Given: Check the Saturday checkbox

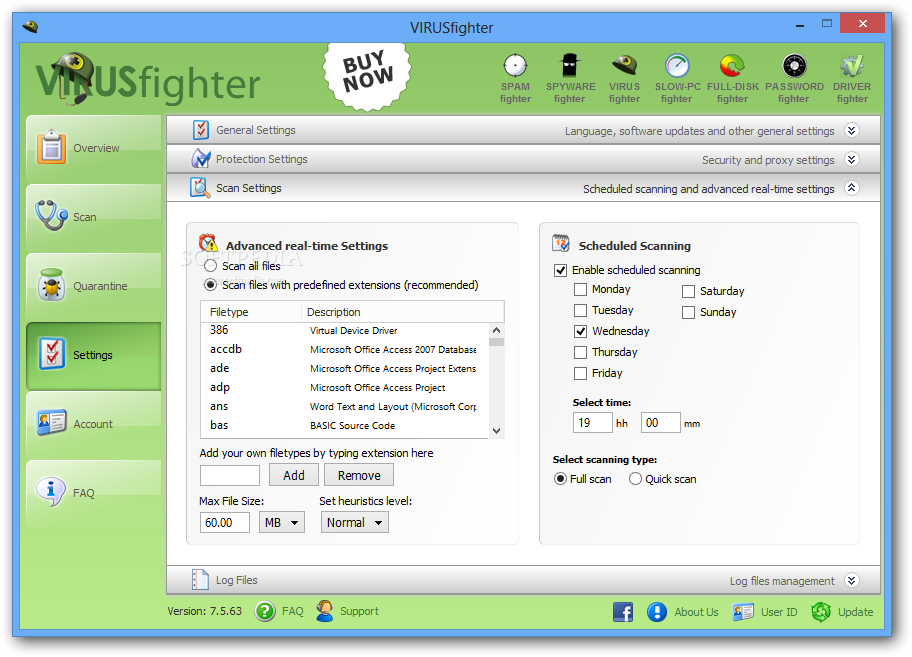Looking at the screenshot, I should click(x=689, y=291).
